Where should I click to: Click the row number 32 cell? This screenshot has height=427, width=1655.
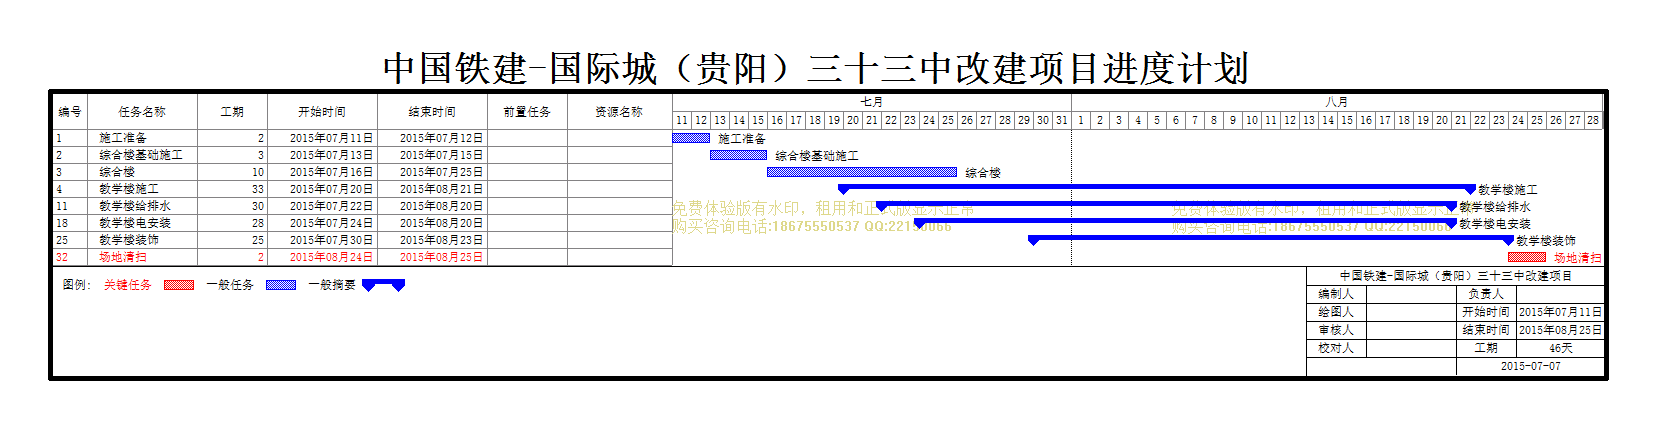[x=70, y=257]
